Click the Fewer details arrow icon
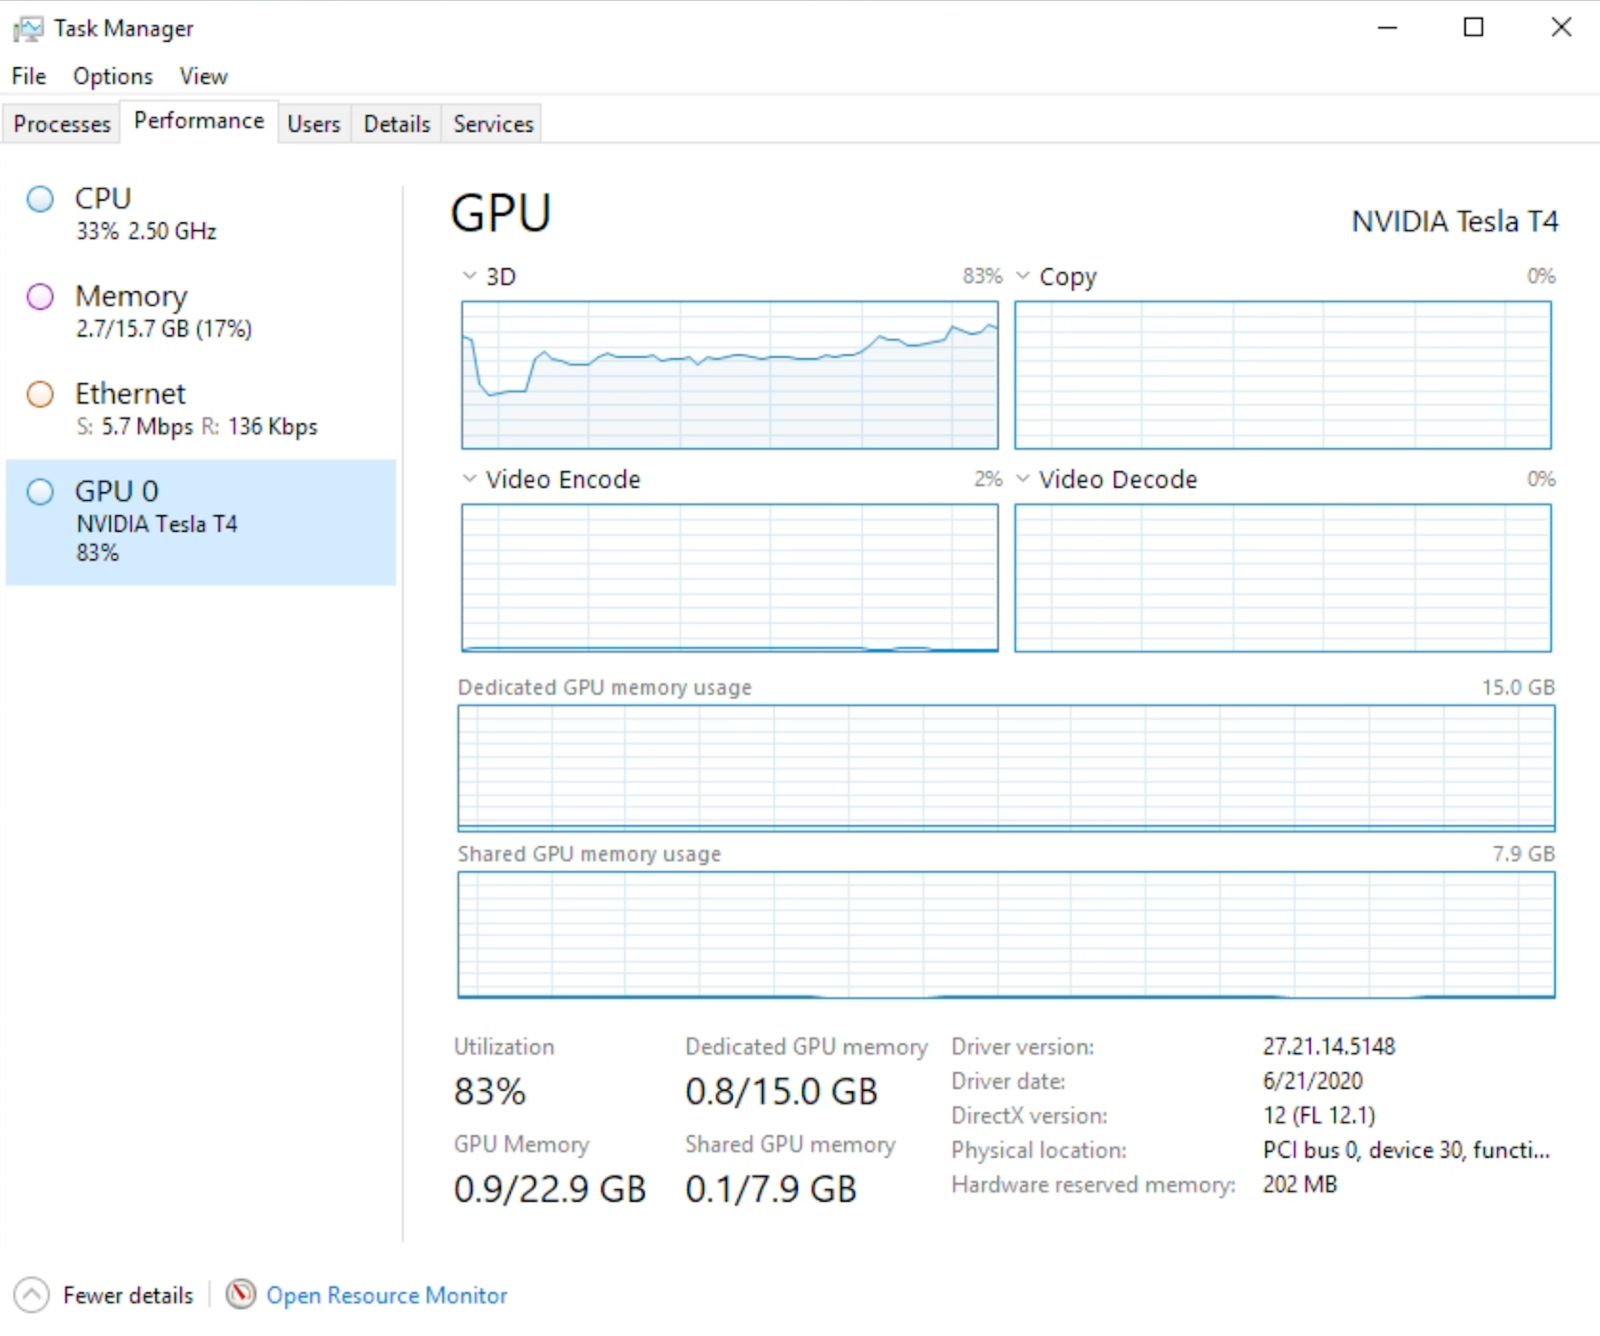 click(31, 1295)
